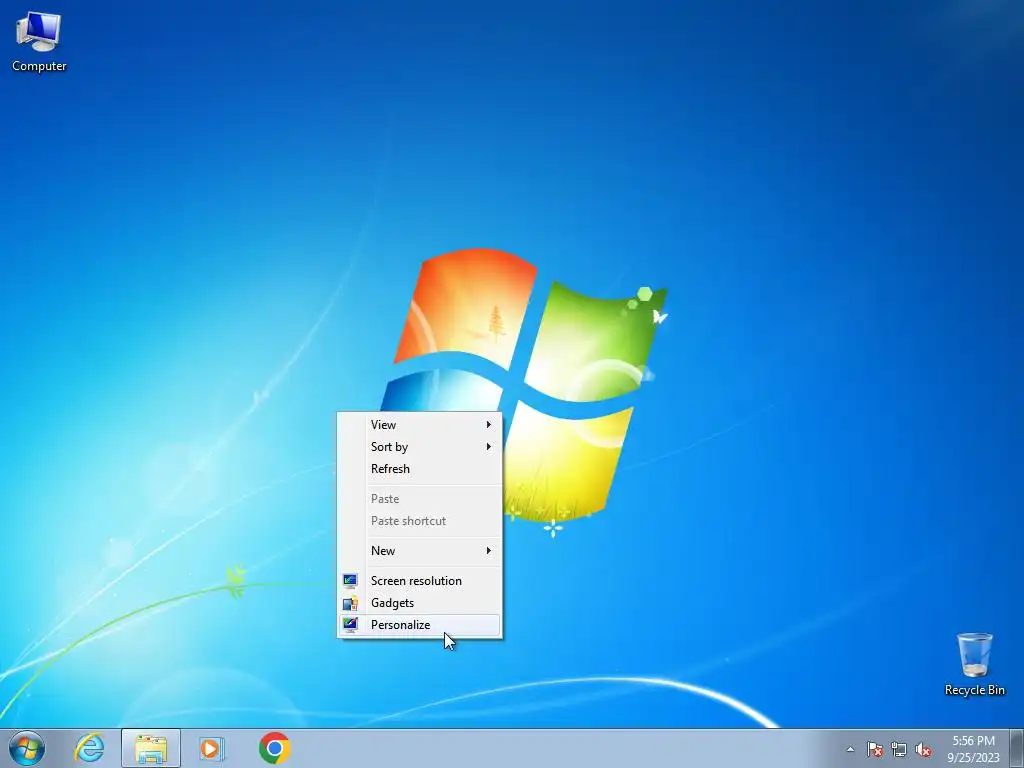The width and height of the screenshot is (1024, 768).
Task: Launch Windows Media Player from taskbar
Action: tap(212, 748)
